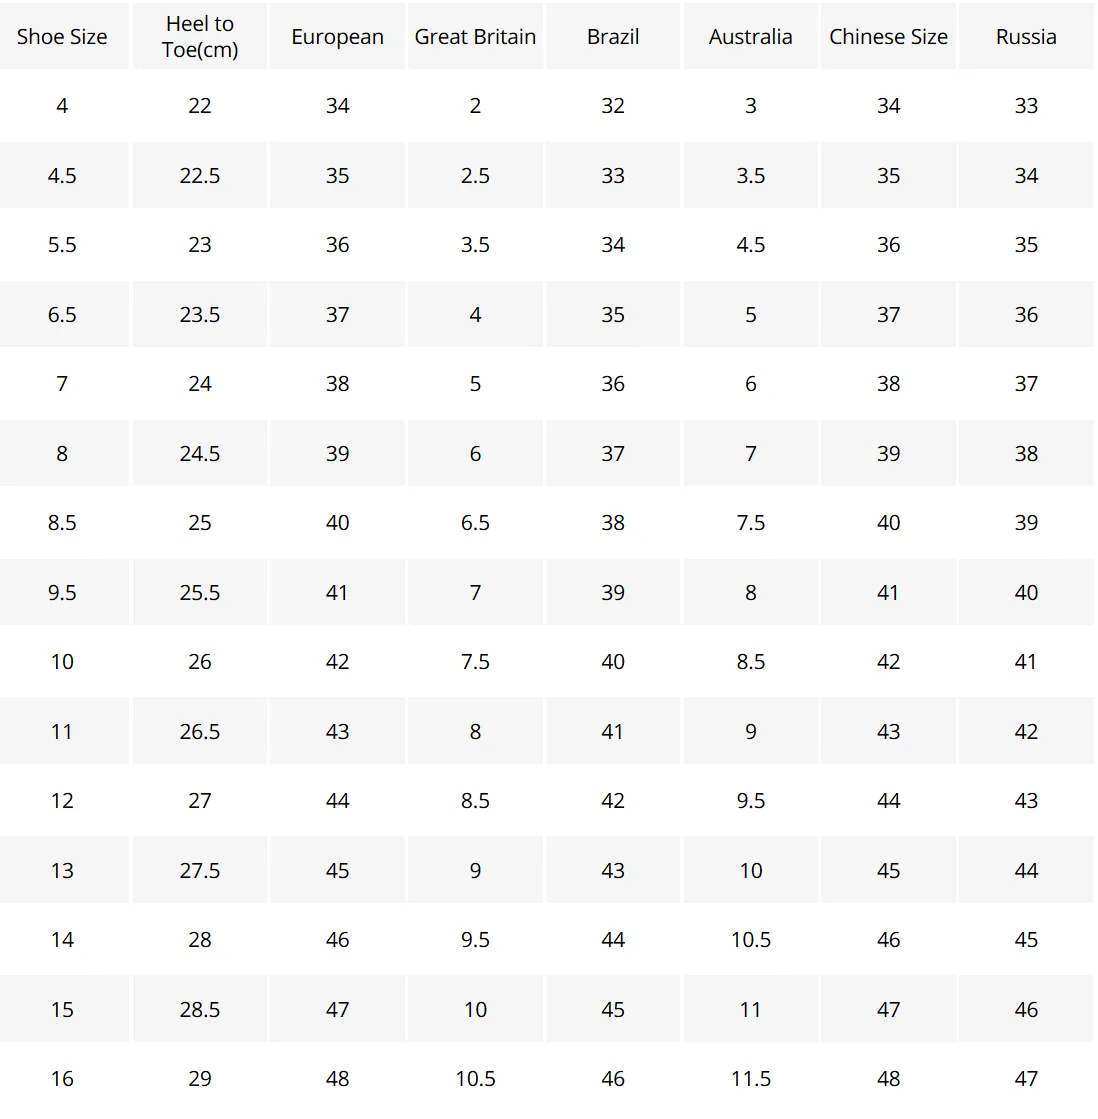Select the Australia column header
Screen dimensions: 1098x1119
tap(751, 36)
